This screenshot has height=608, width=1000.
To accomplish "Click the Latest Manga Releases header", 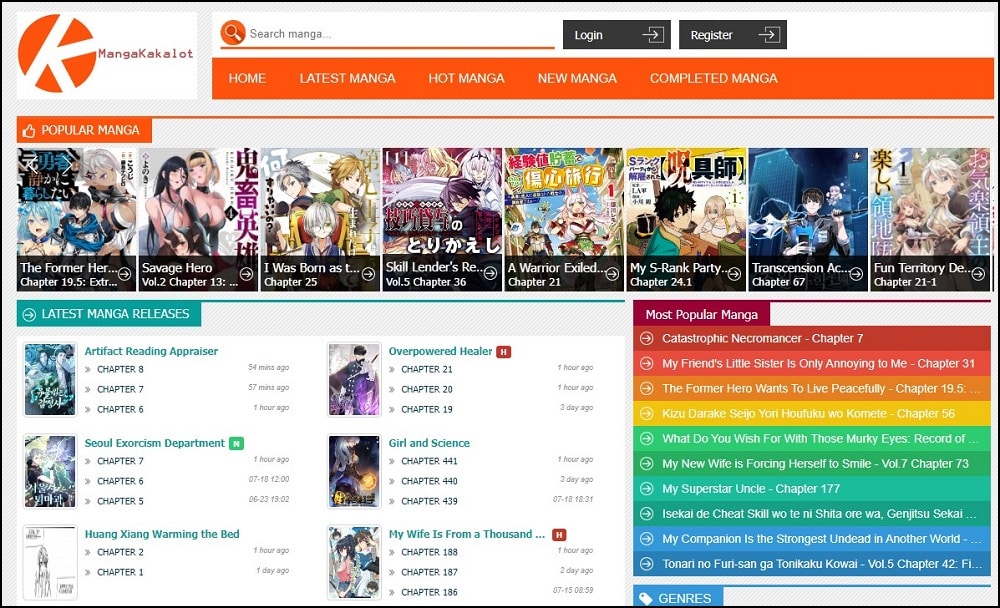I will [109, 314].
